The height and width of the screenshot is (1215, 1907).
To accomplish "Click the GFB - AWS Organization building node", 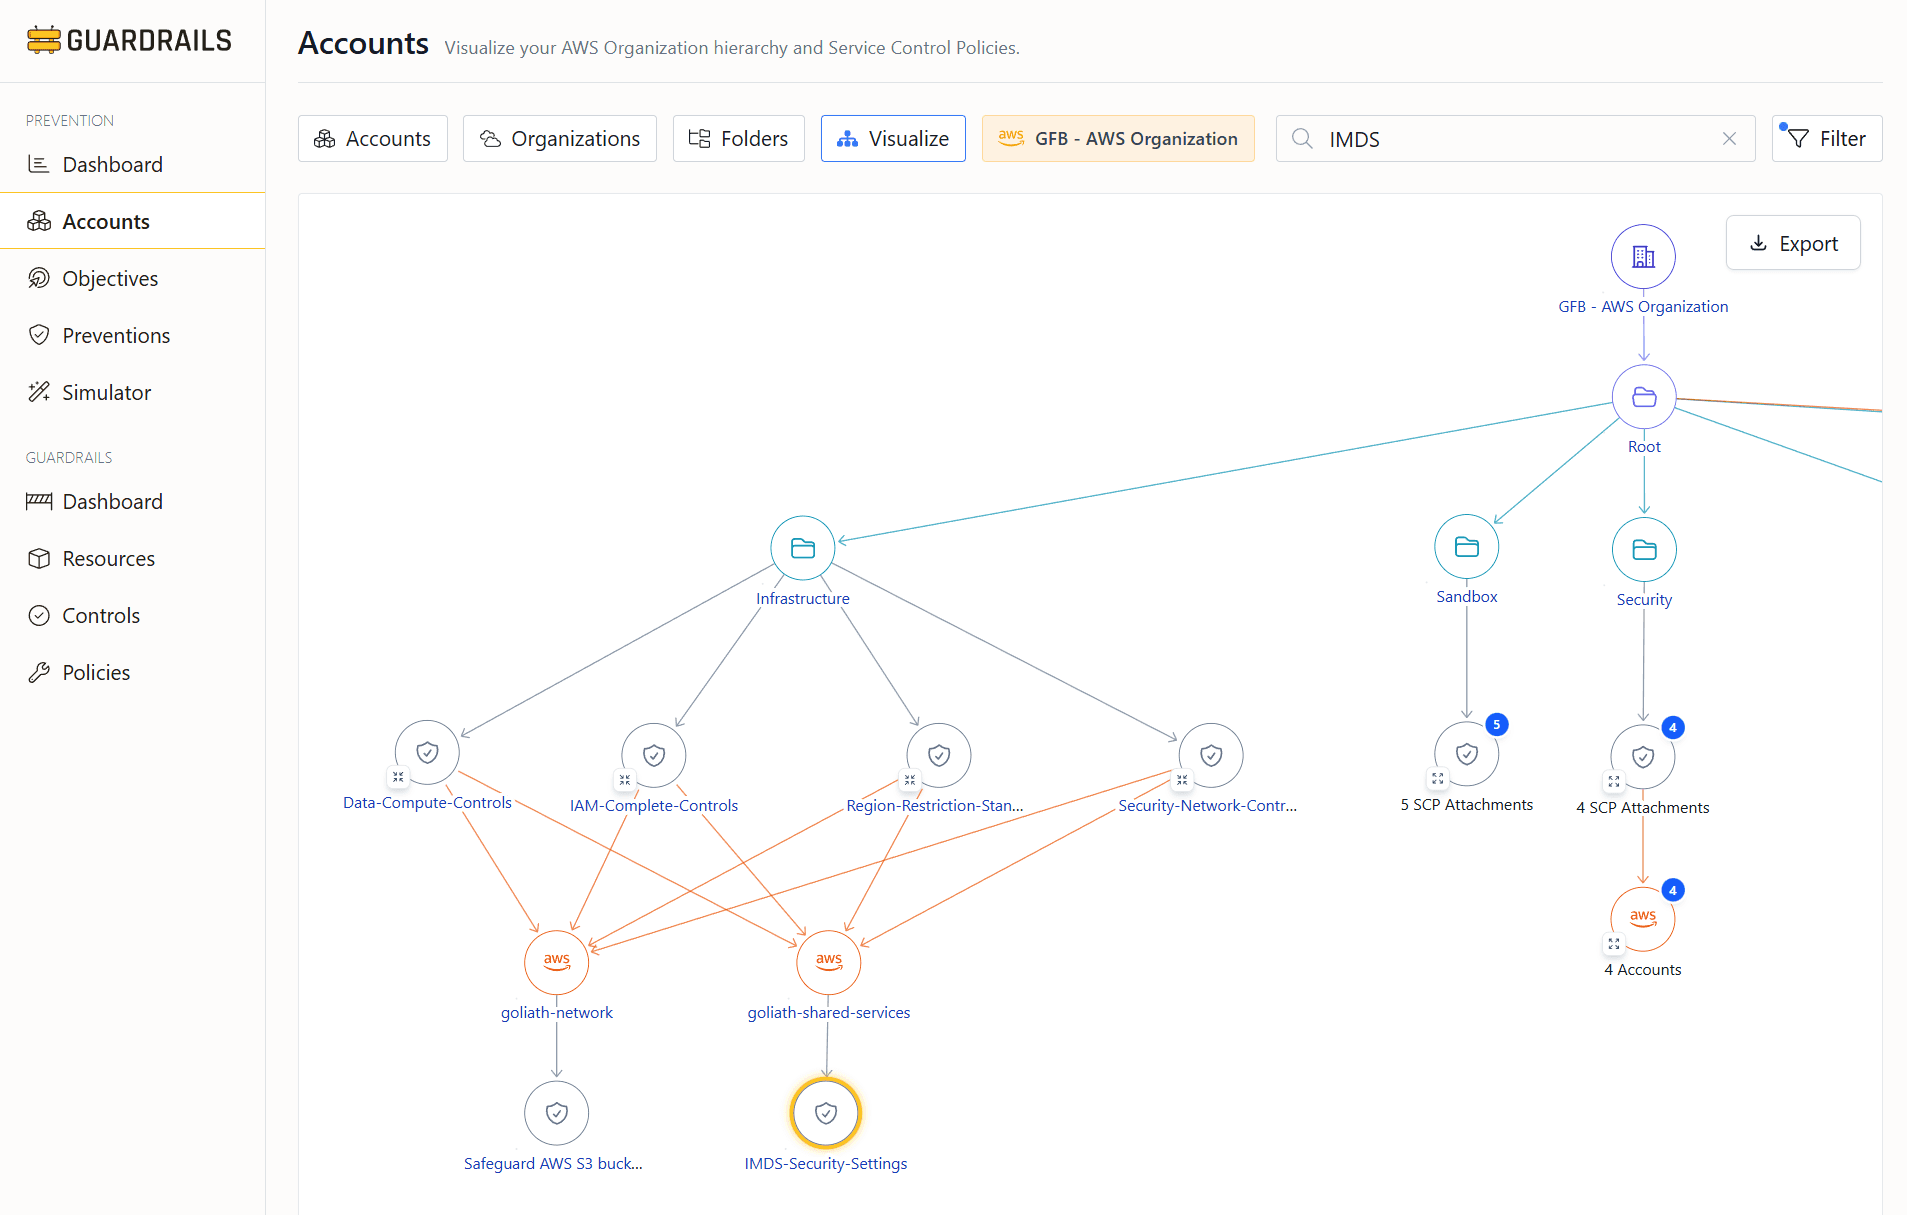I will (x=1643, y=257).
